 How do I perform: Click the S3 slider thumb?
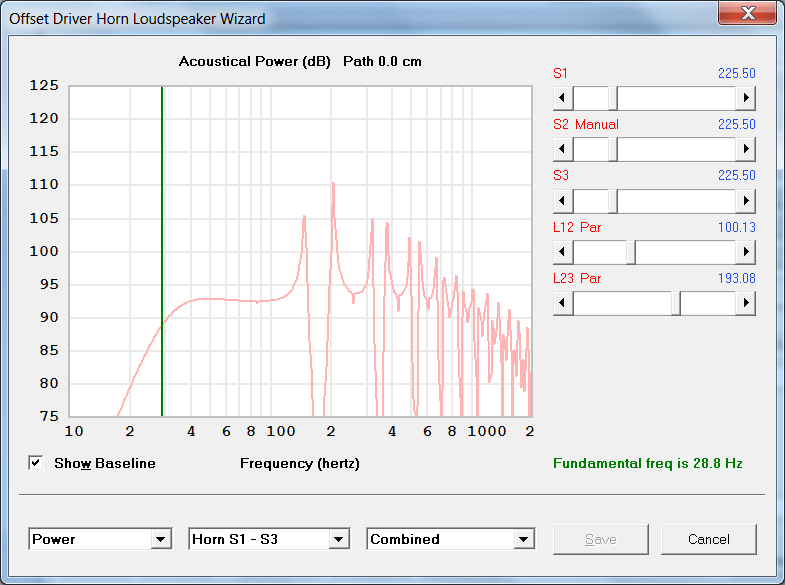(613, 201)
